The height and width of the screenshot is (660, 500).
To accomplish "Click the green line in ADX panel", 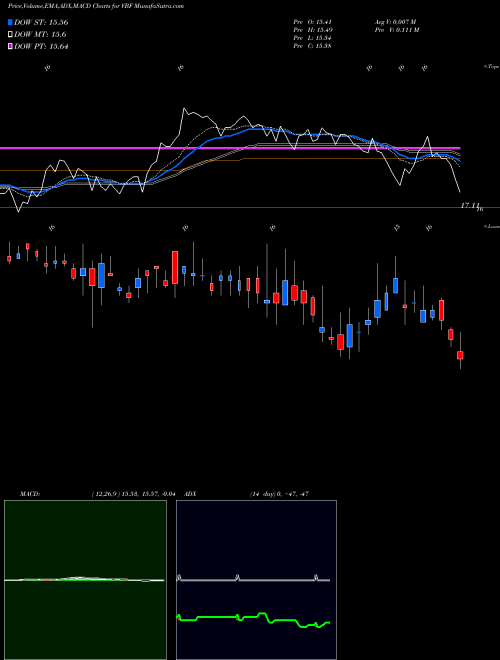I will [x=253, y=618].
